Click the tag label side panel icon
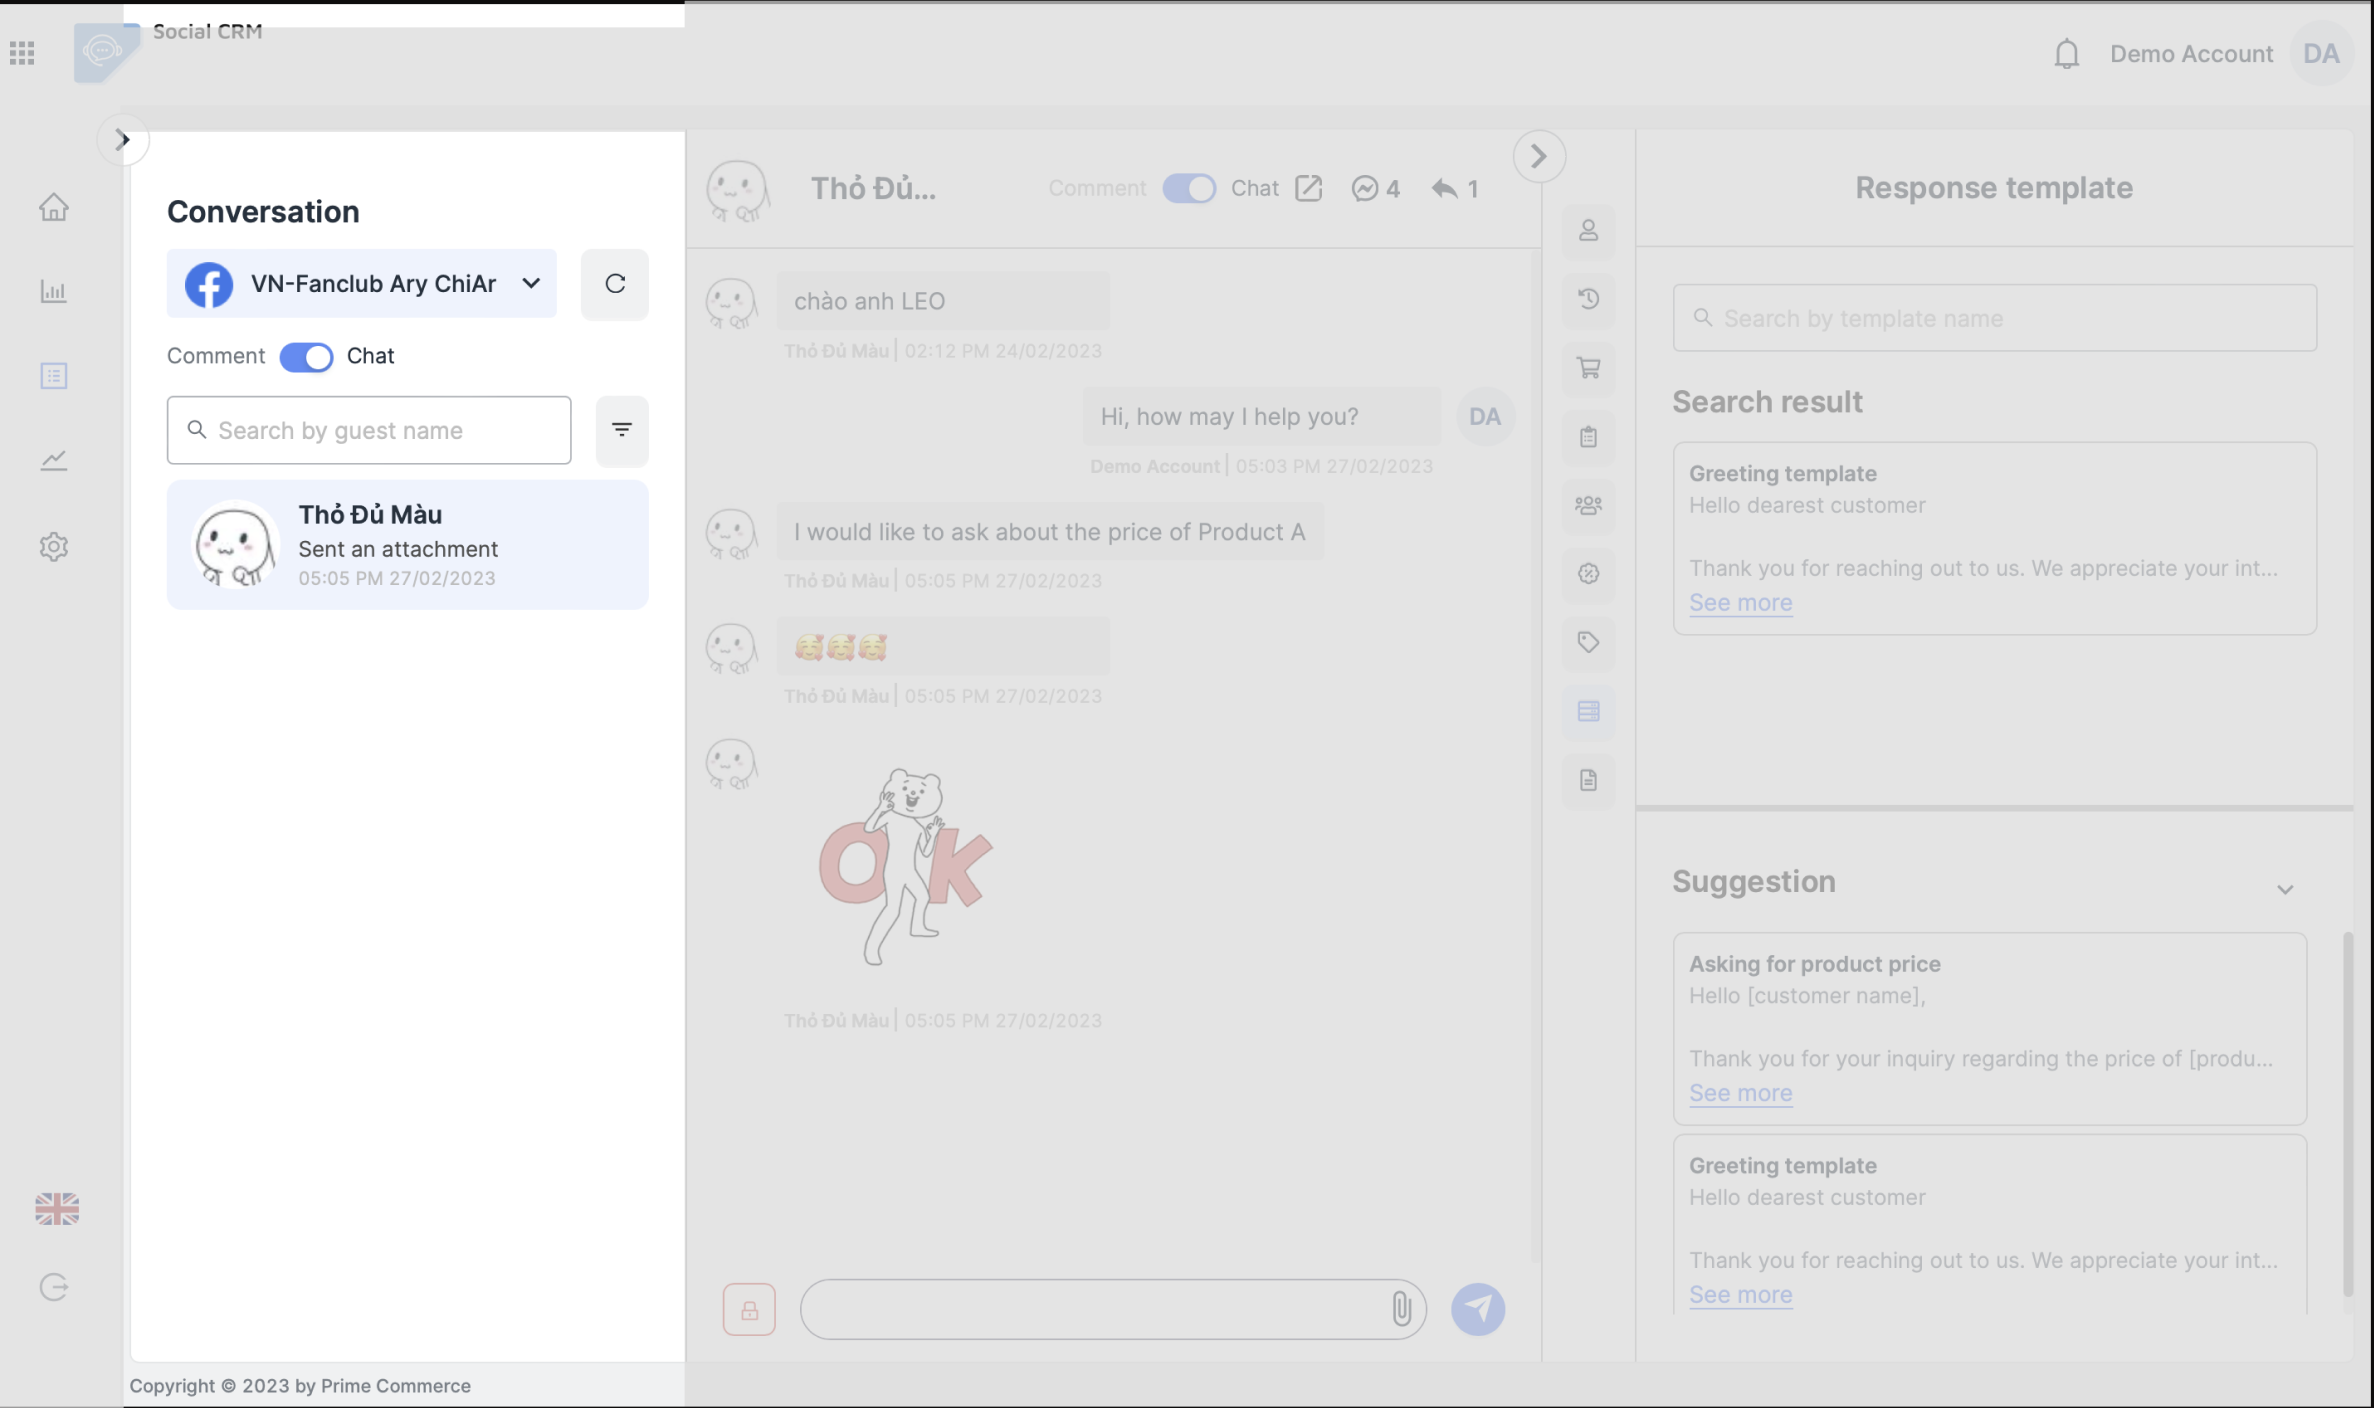Image resolution: width=2374 pixels, height=1408 pixels. click(1588, 642)
